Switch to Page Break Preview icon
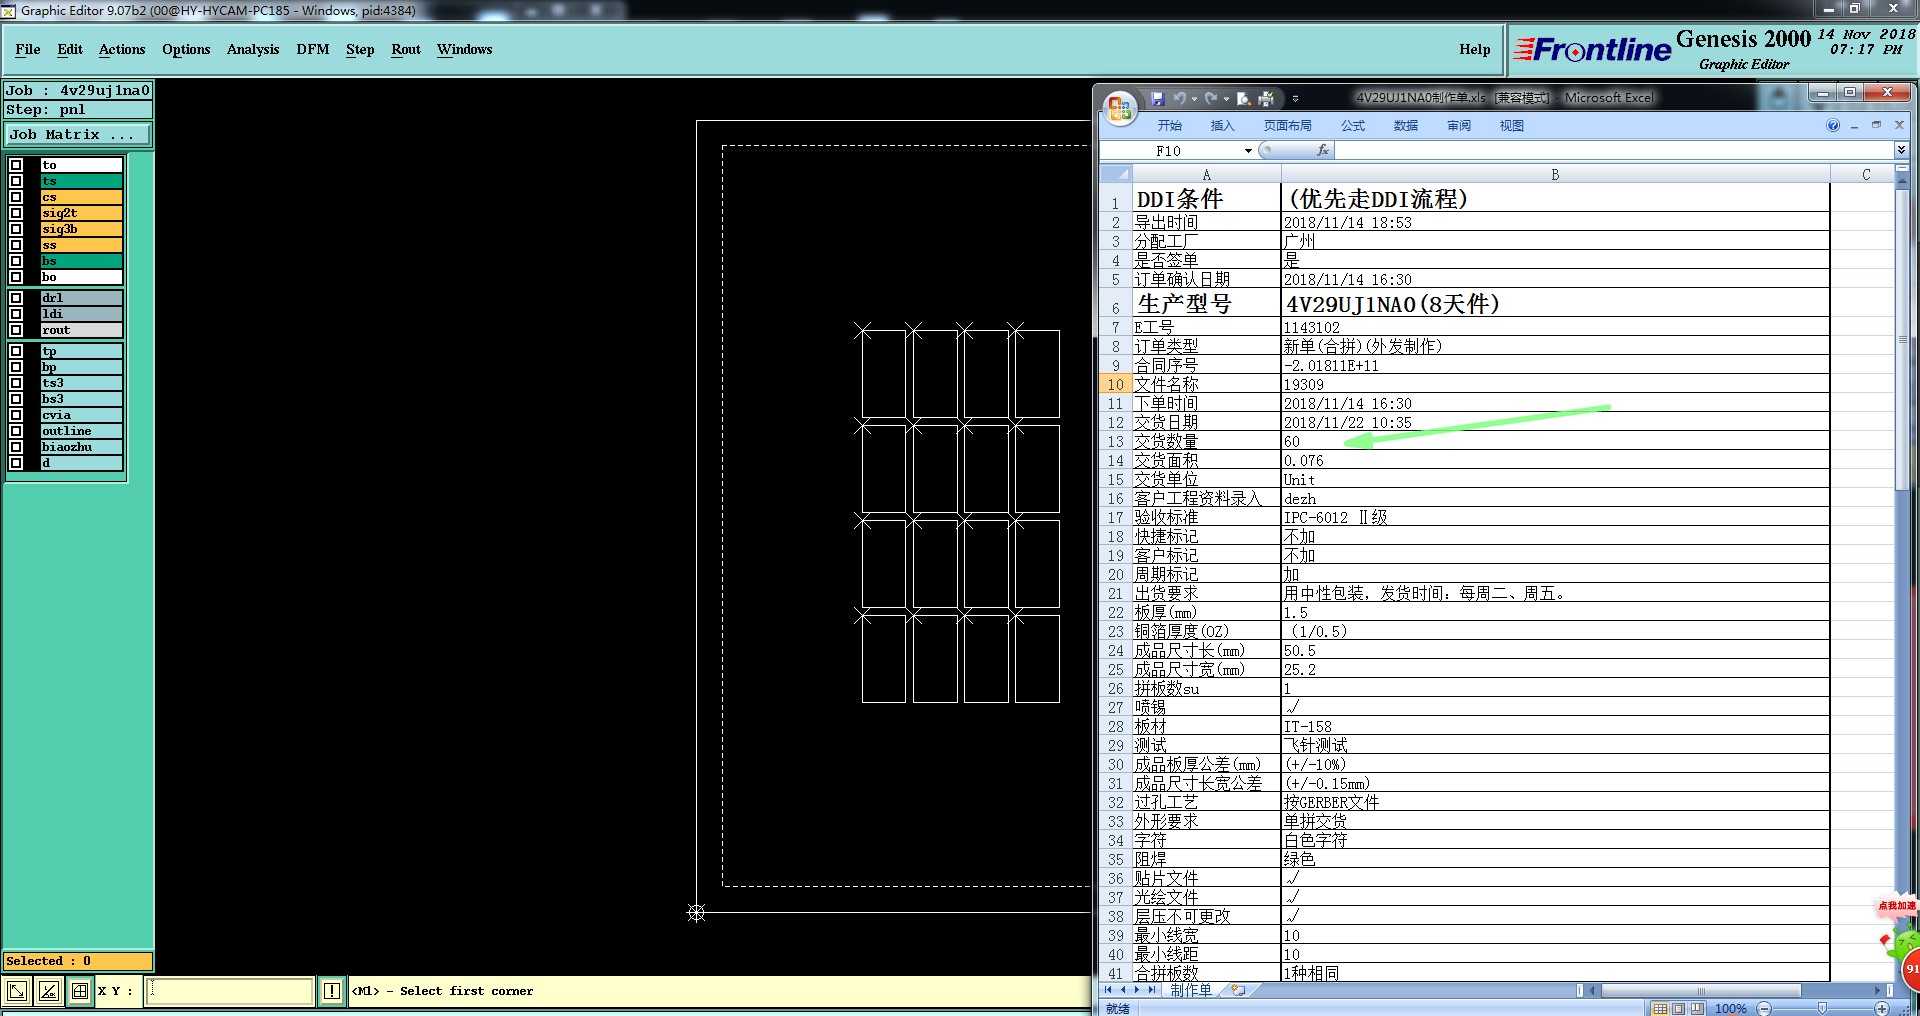The height and width of the screenshot is (1016, 1920). pyautogui.click(x=1697, y=1008)
